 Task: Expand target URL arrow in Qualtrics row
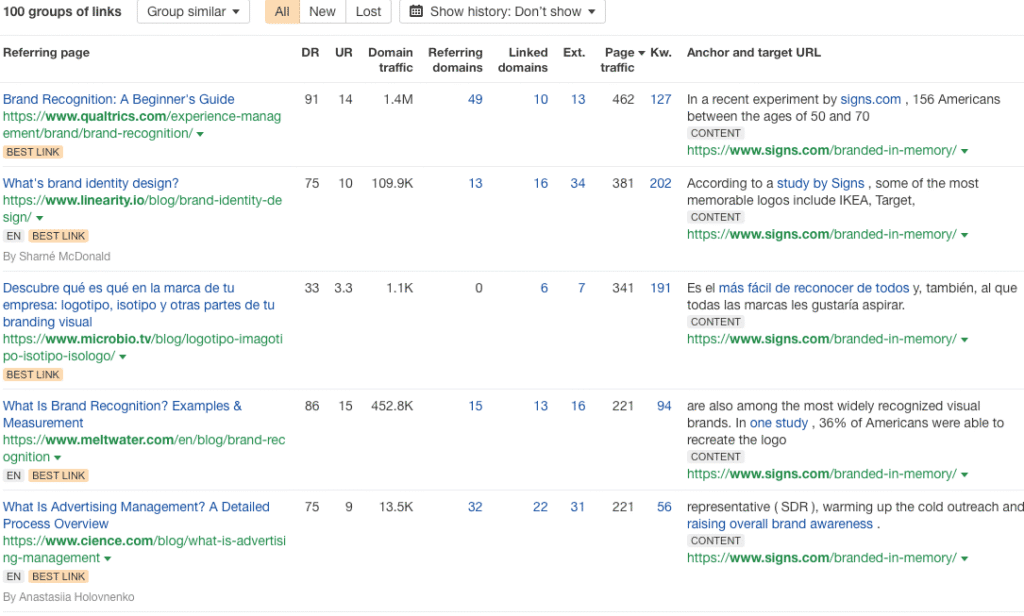[x=964, y=151]
